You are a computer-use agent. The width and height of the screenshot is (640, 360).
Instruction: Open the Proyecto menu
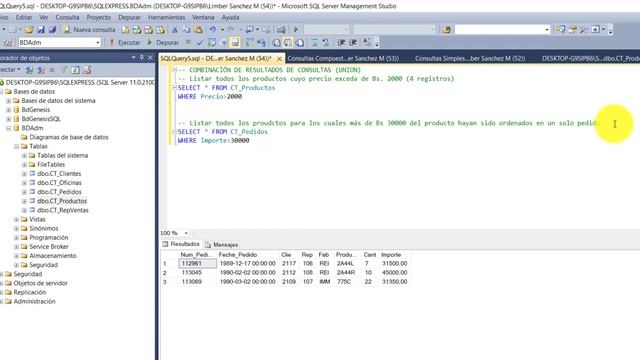[99, 18]
